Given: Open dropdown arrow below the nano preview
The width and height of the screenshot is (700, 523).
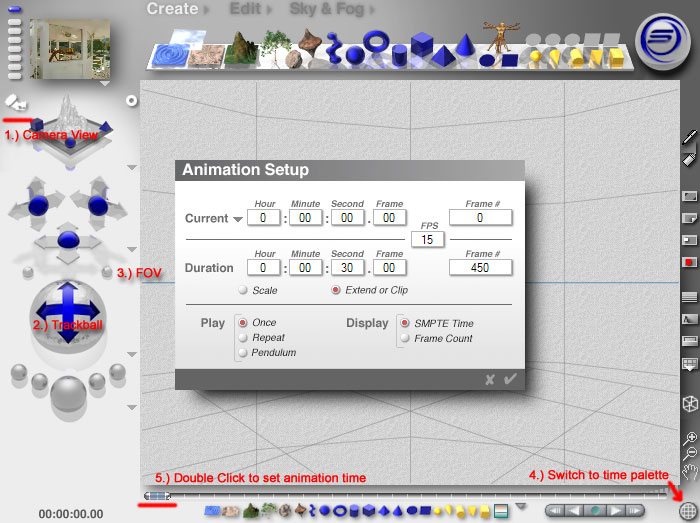Looking at the screenshot, I should (x=106, y=84).
